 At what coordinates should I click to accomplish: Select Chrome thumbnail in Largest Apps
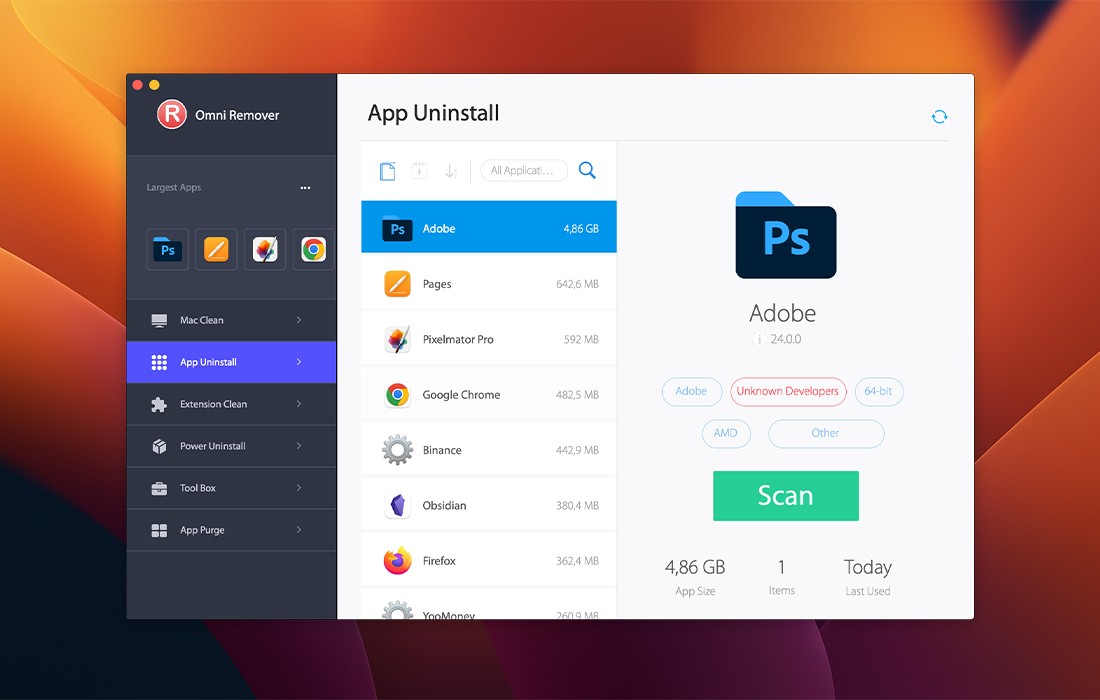point(314,249)
